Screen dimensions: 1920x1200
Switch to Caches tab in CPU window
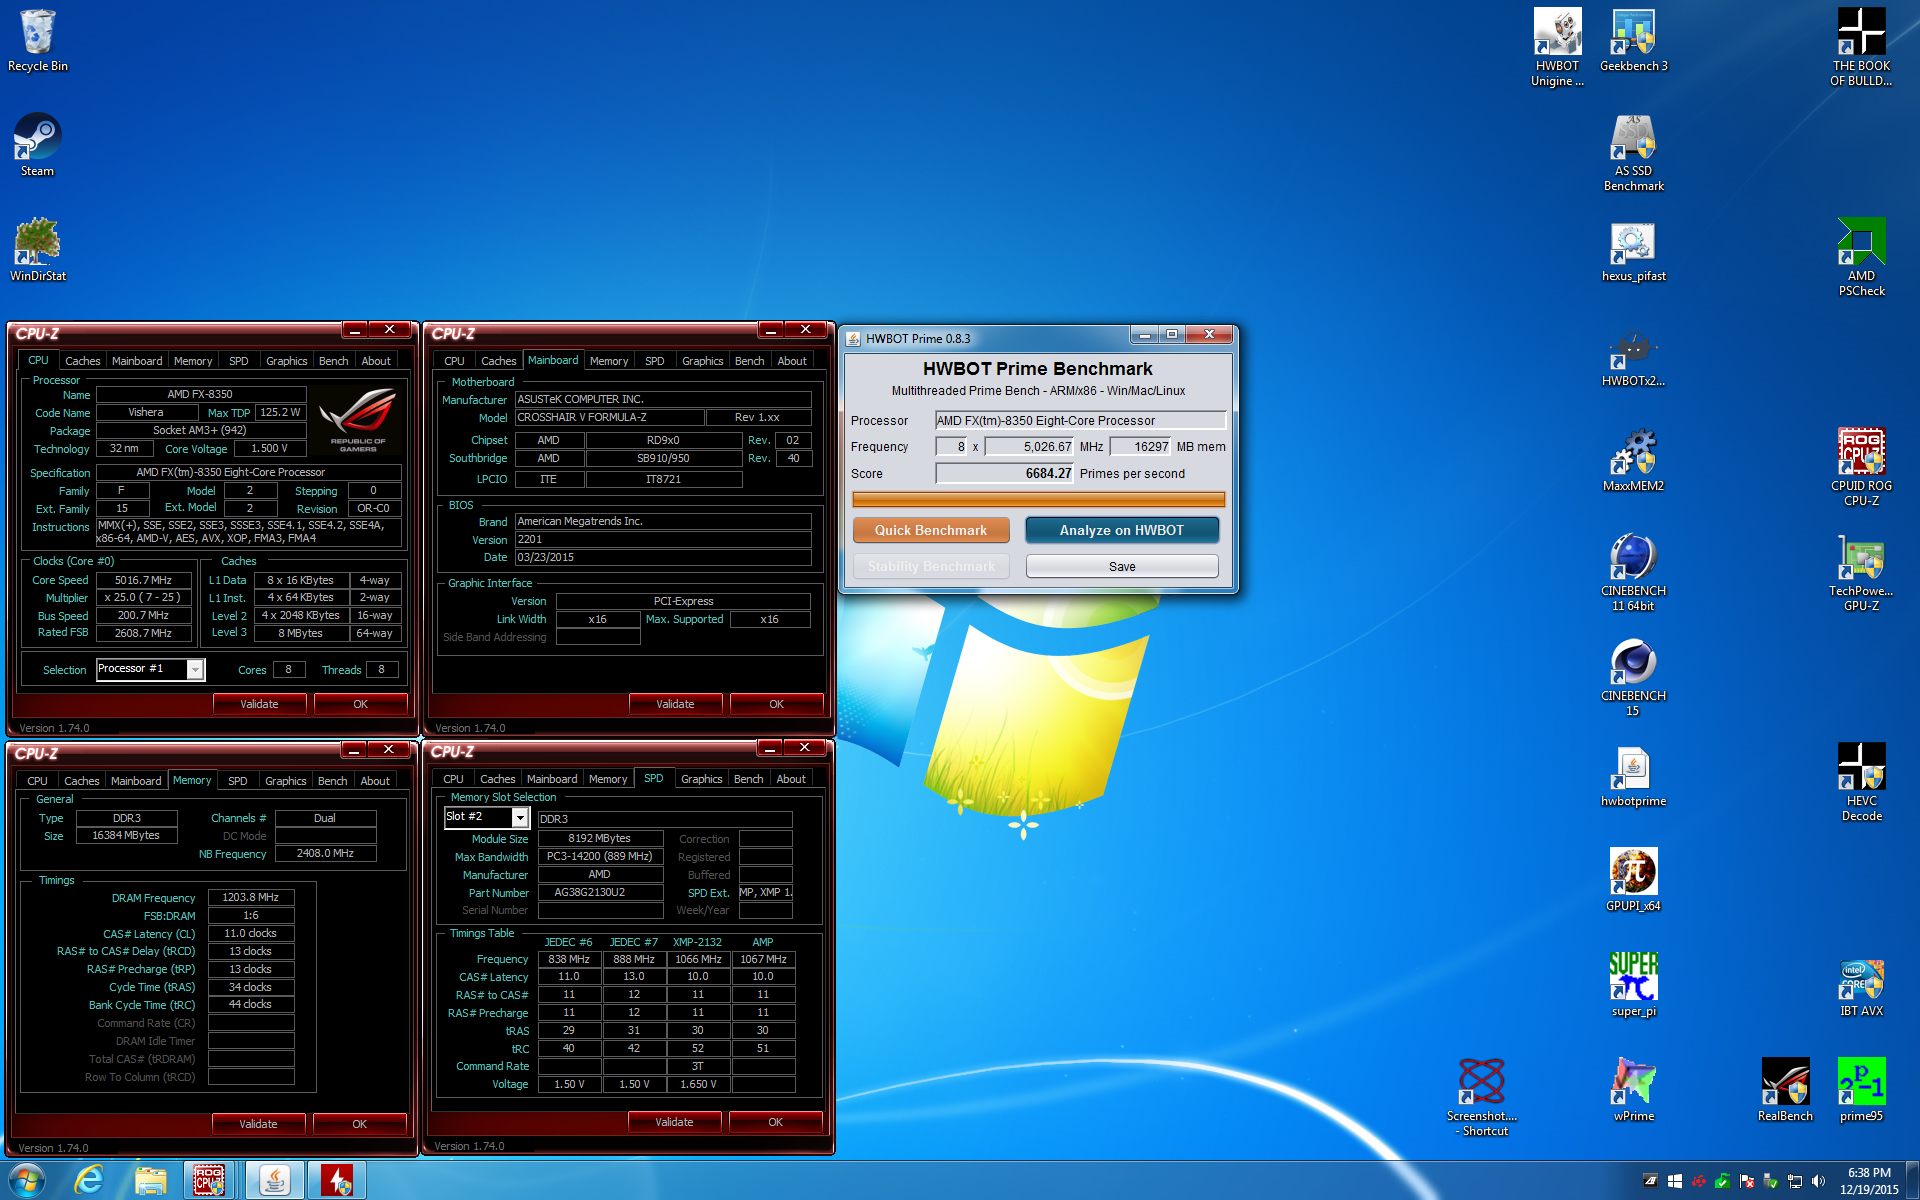click(82, 361)
